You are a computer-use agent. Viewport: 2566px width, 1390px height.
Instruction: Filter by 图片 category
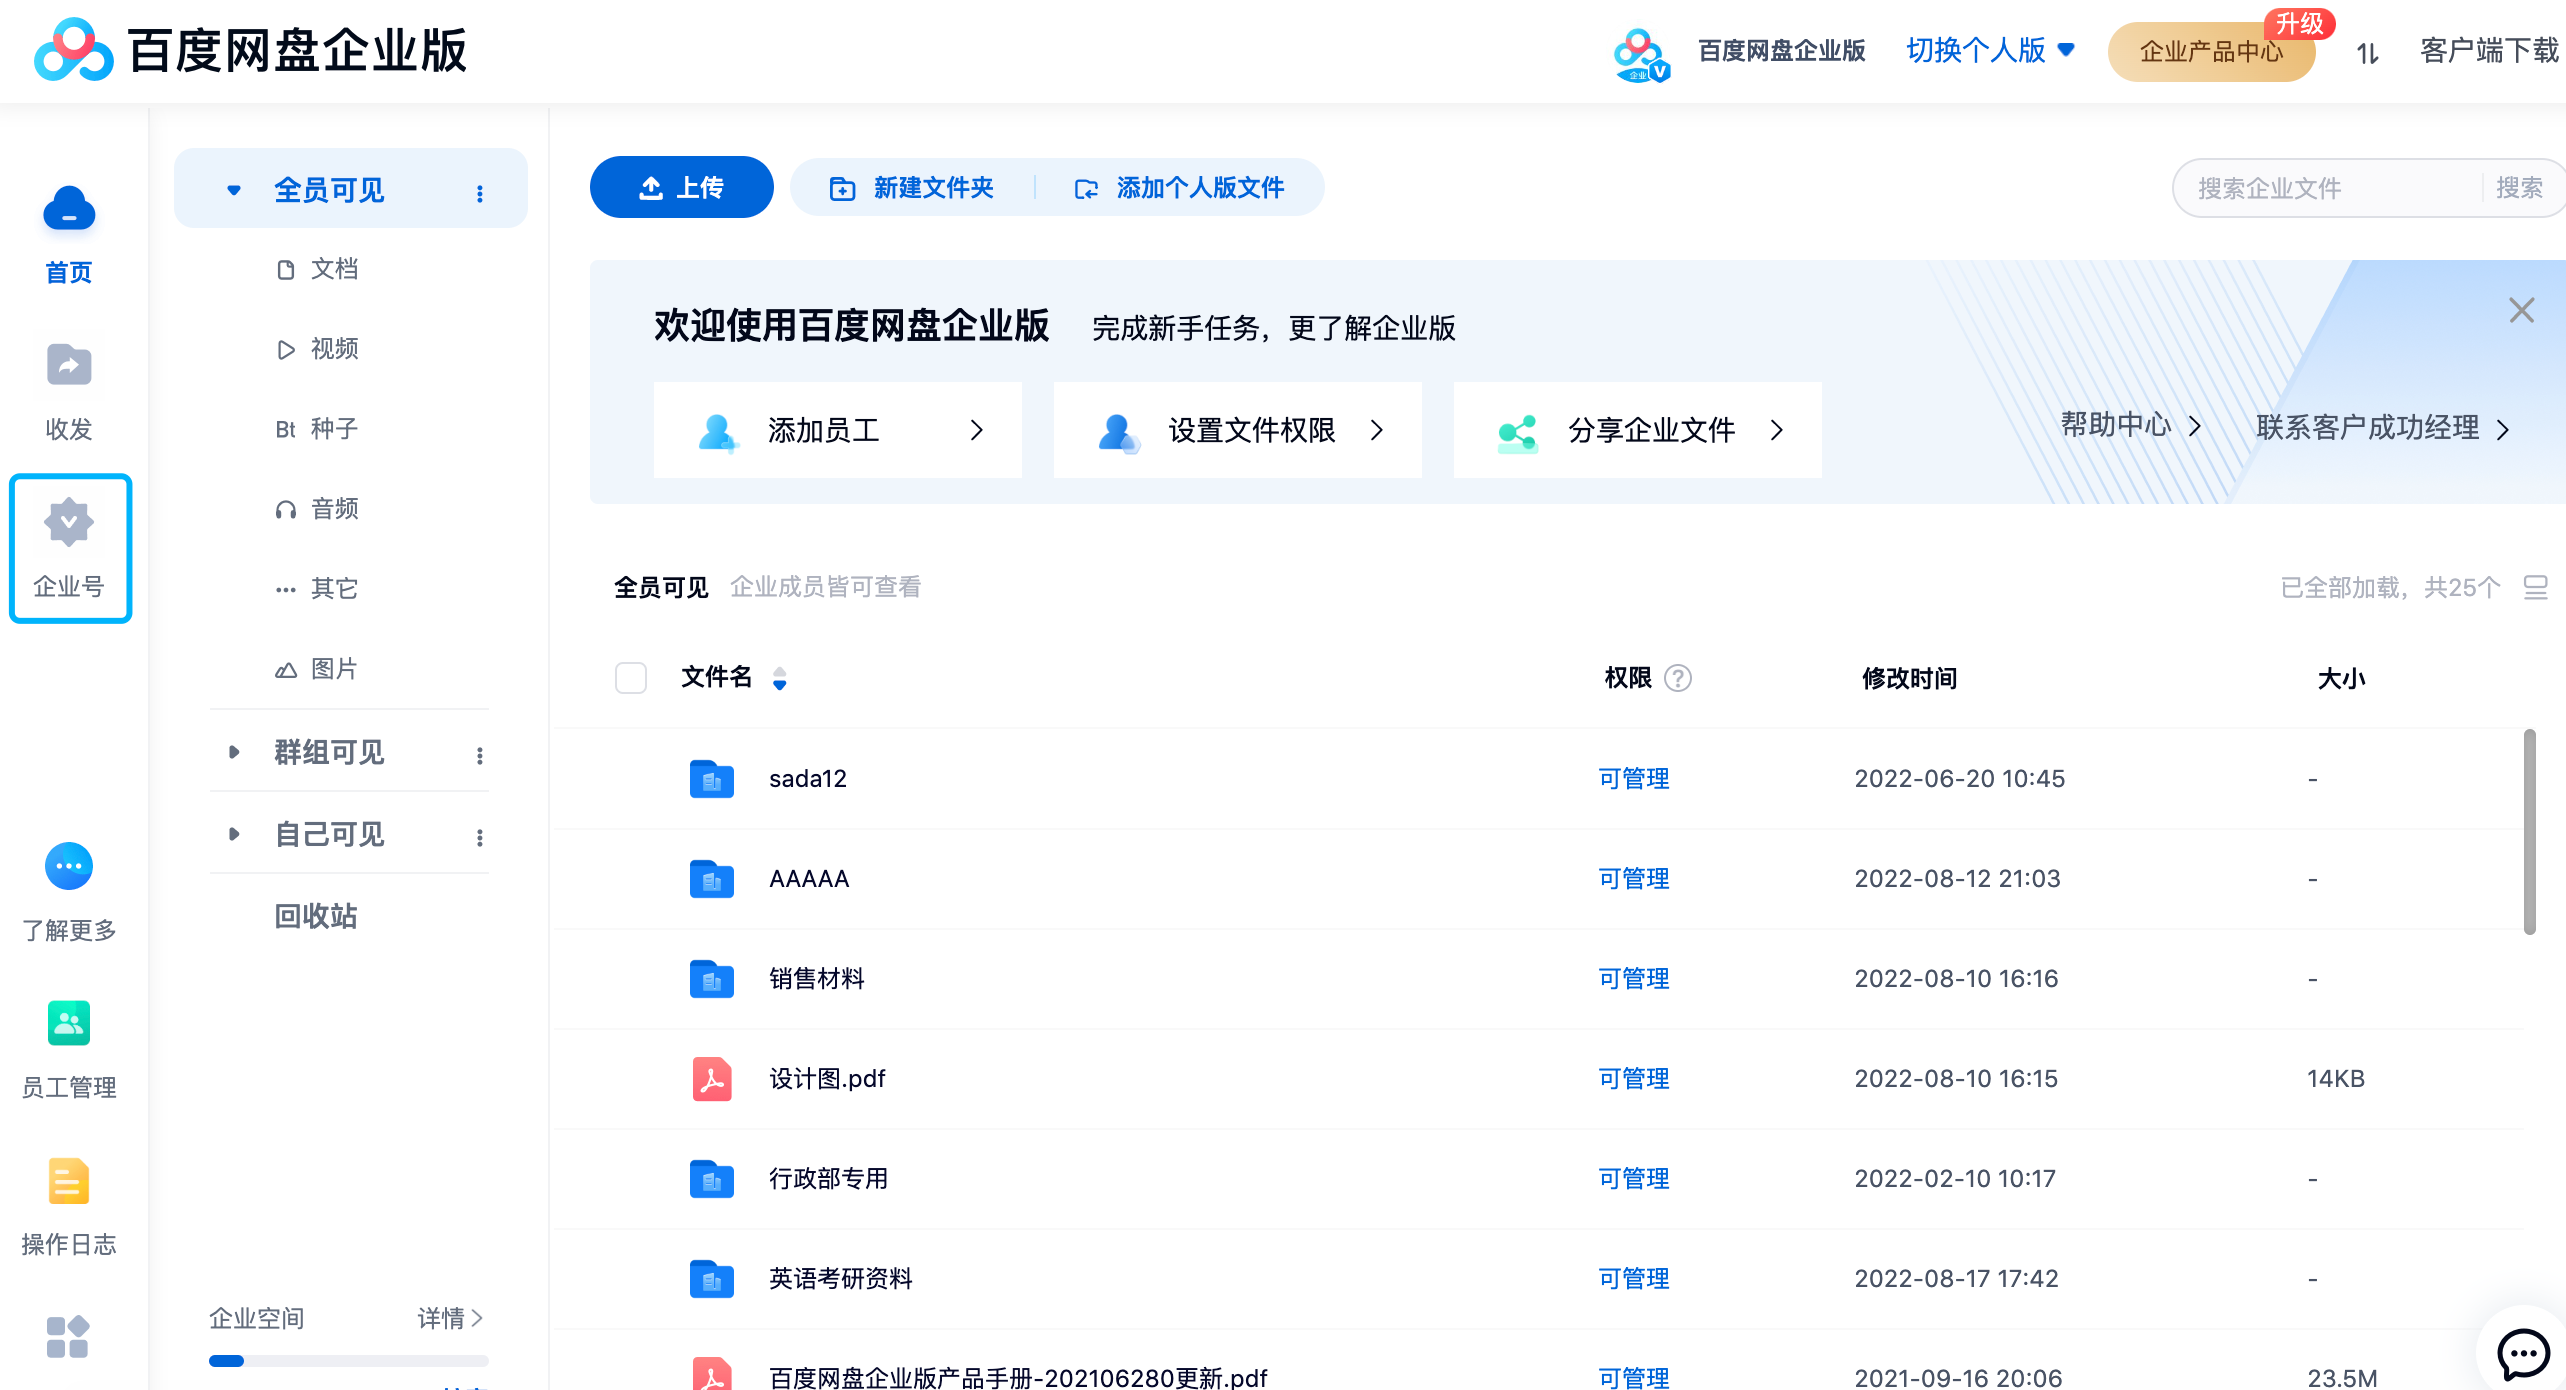click(x=316, y=669)
